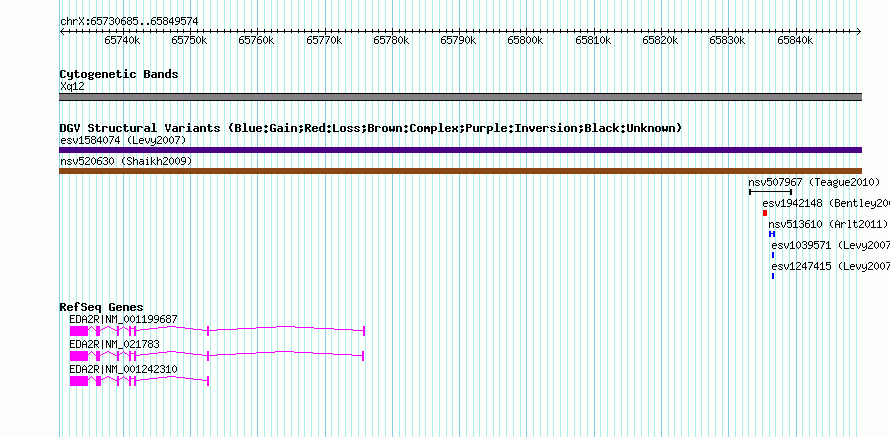Click the 65790k ruler tick label
890x437 pixels.
pos(459,40)
